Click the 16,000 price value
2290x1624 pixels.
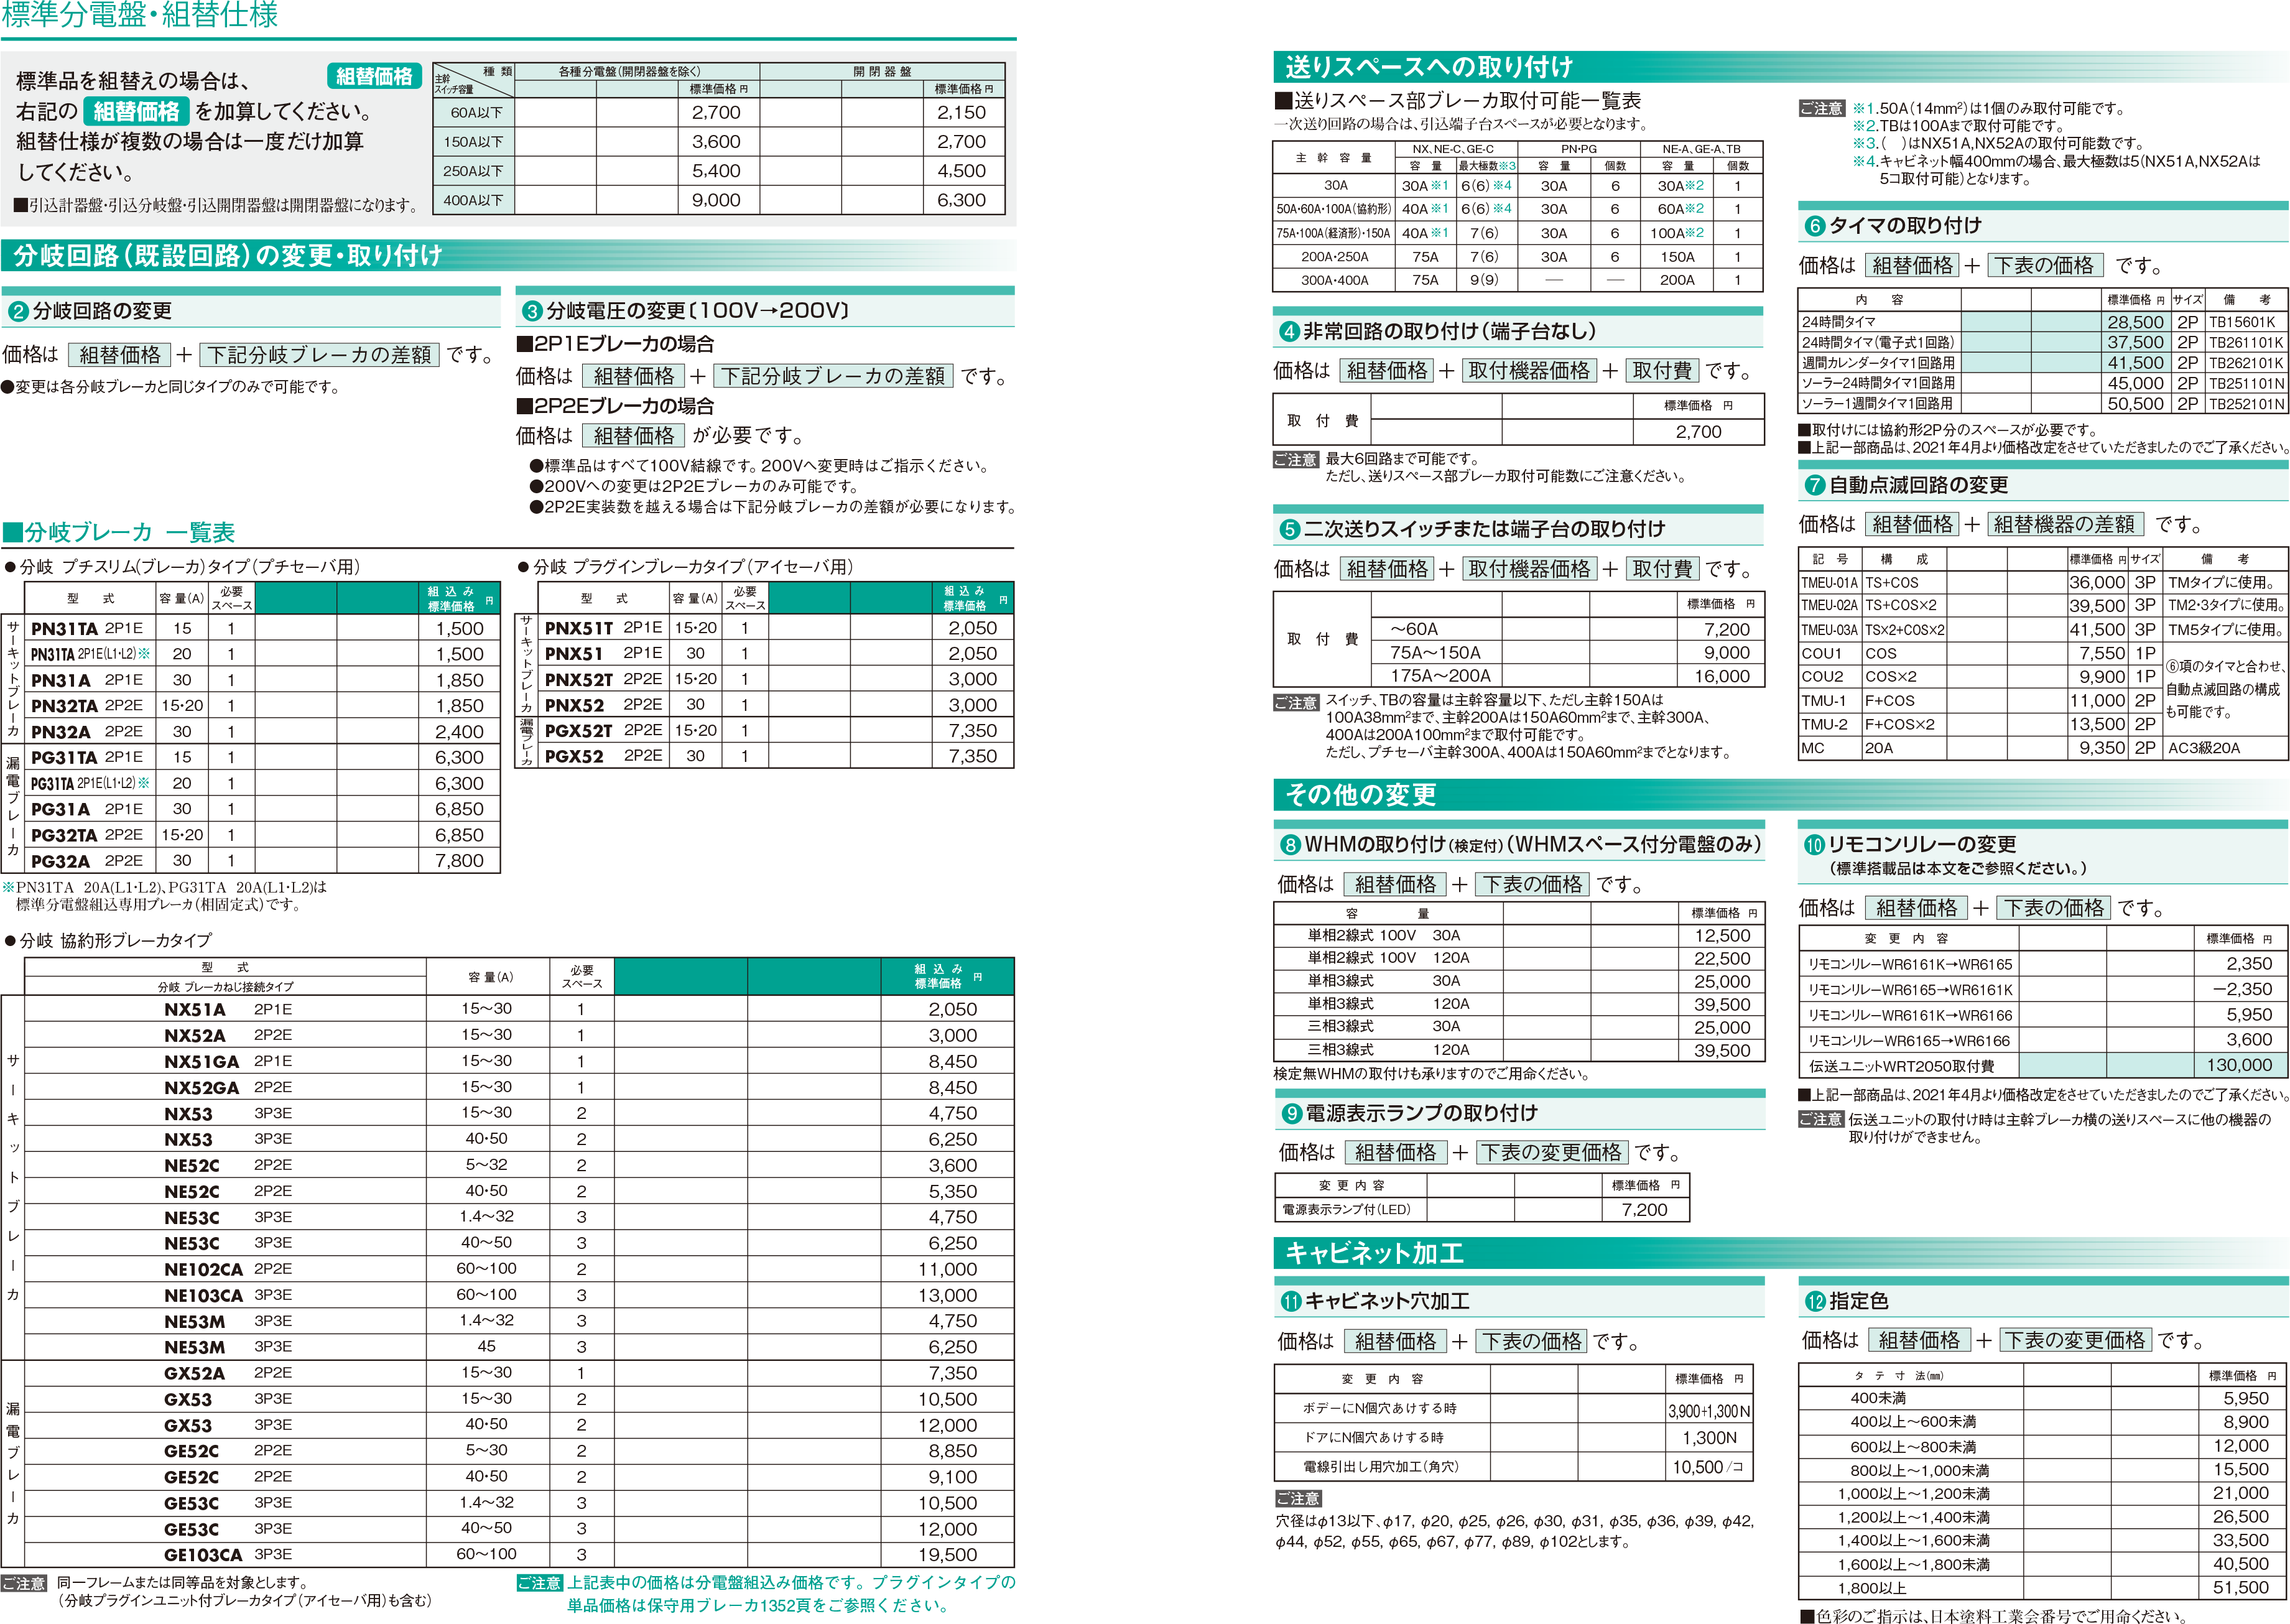(x=1722, y=677)
